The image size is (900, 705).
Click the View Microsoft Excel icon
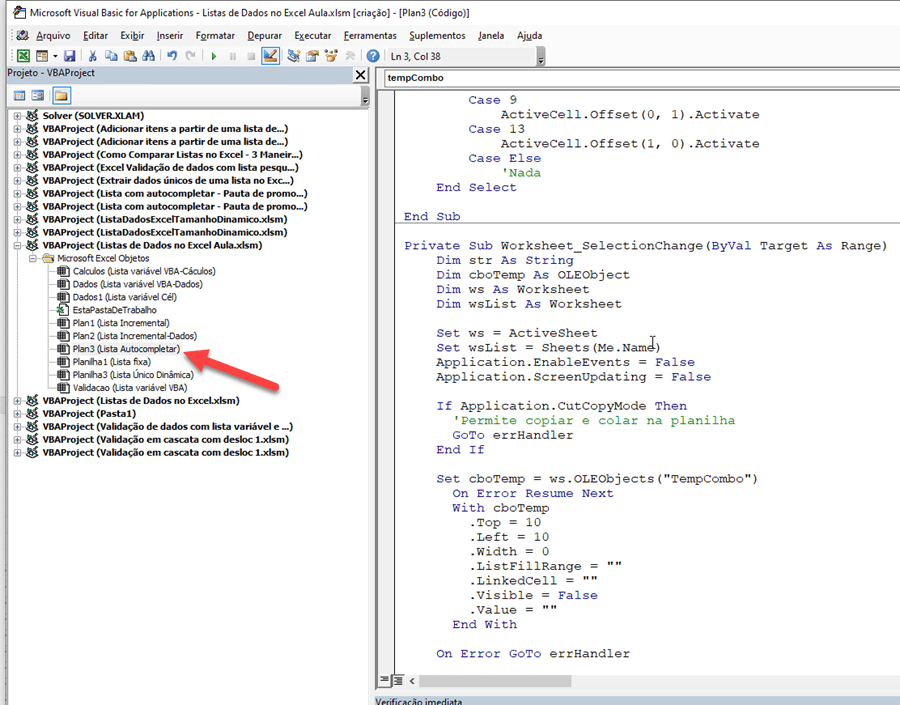coord(22,56)
